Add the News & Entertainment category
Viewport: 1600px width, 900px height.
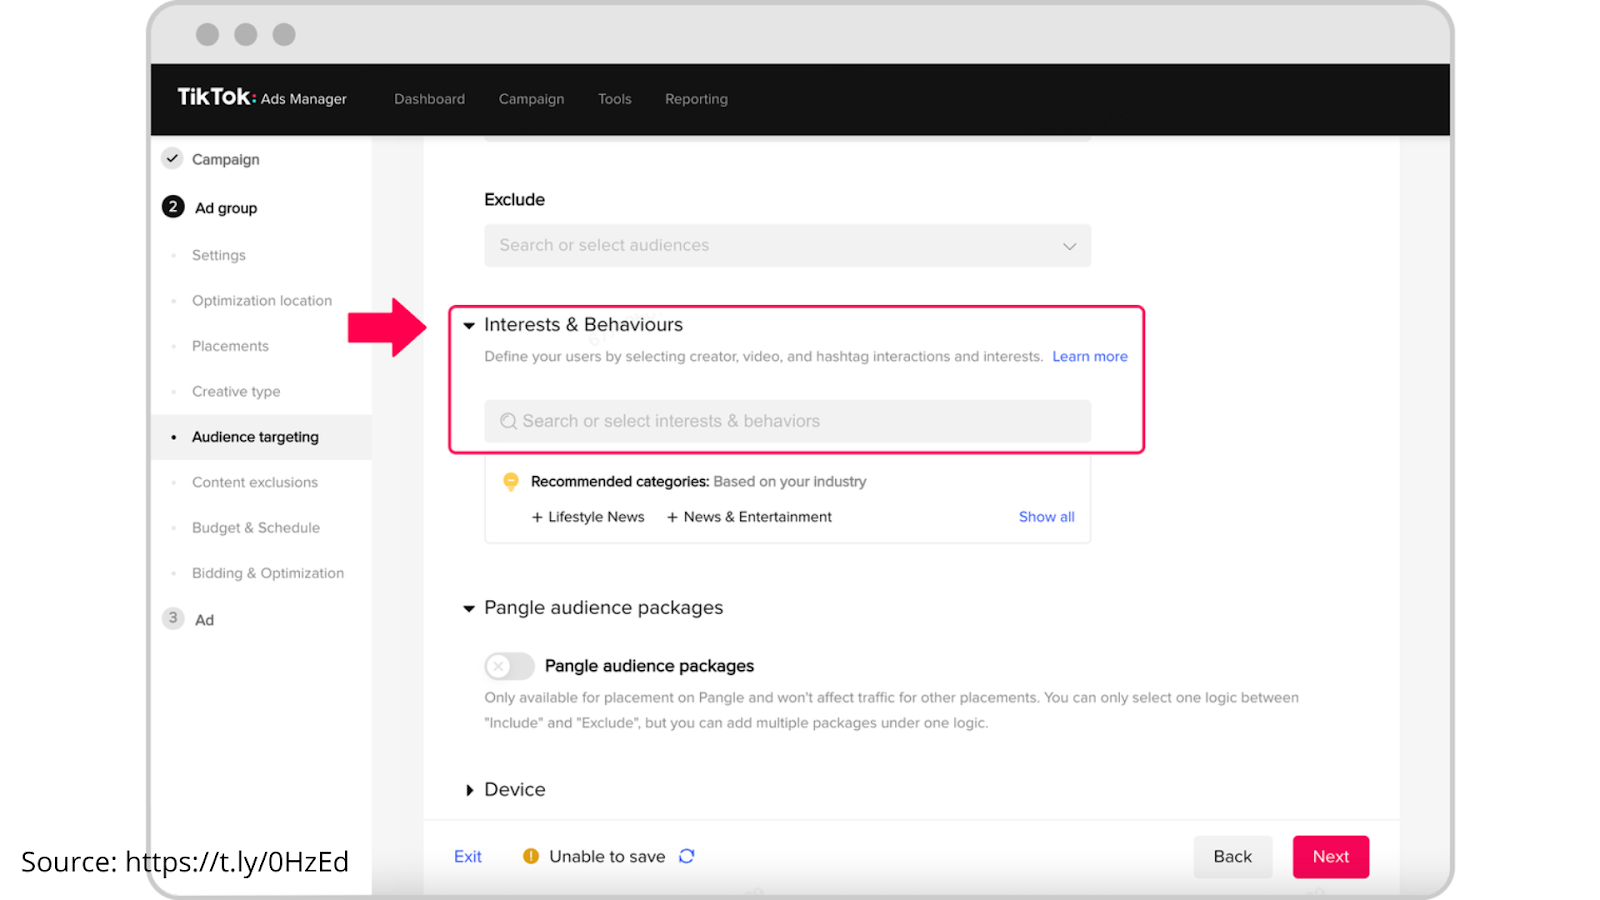click(749, 517)
